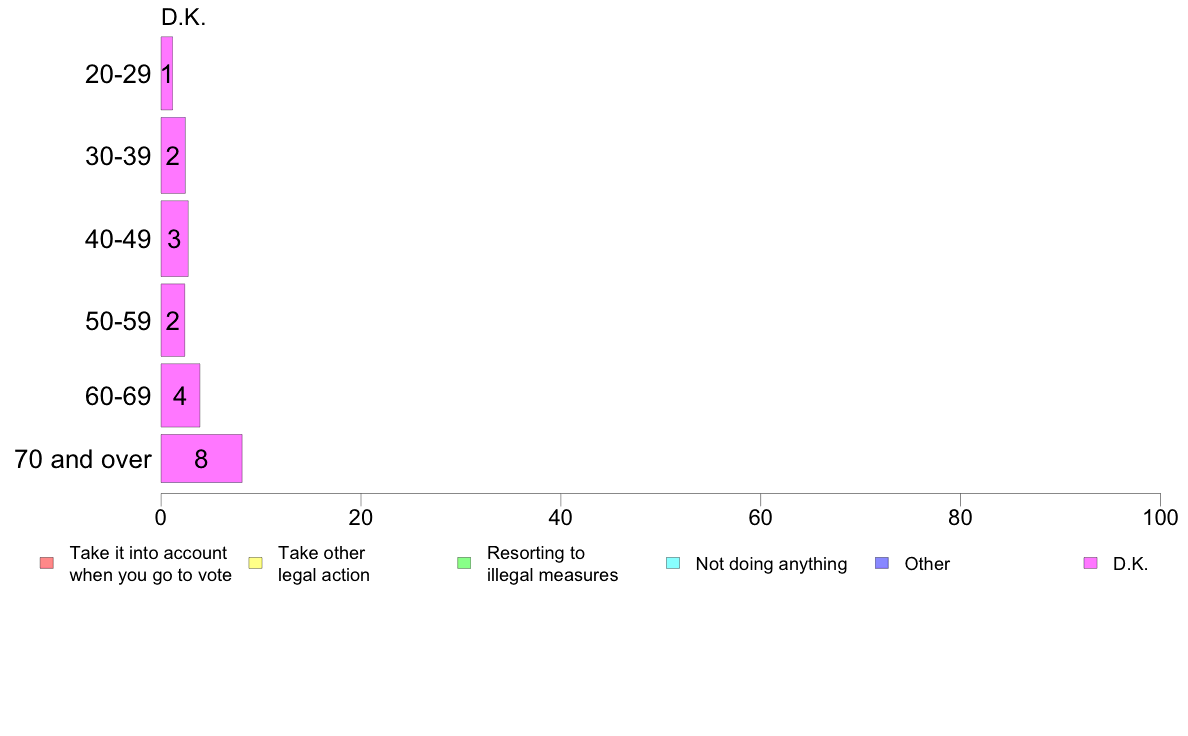
Task: Select the 60-69 bar labeled 4
Action: coord(180,395)
